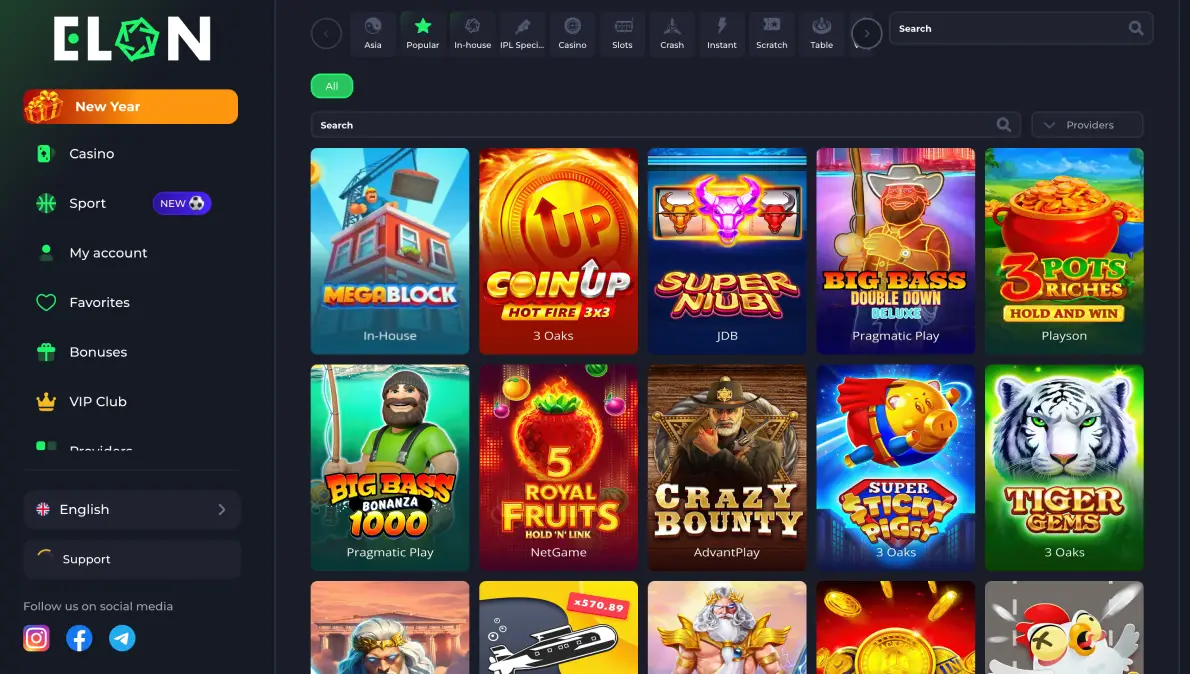The image size is (1190, 674).
Task: Click the My account person icon
Action: tap(46, 253)
